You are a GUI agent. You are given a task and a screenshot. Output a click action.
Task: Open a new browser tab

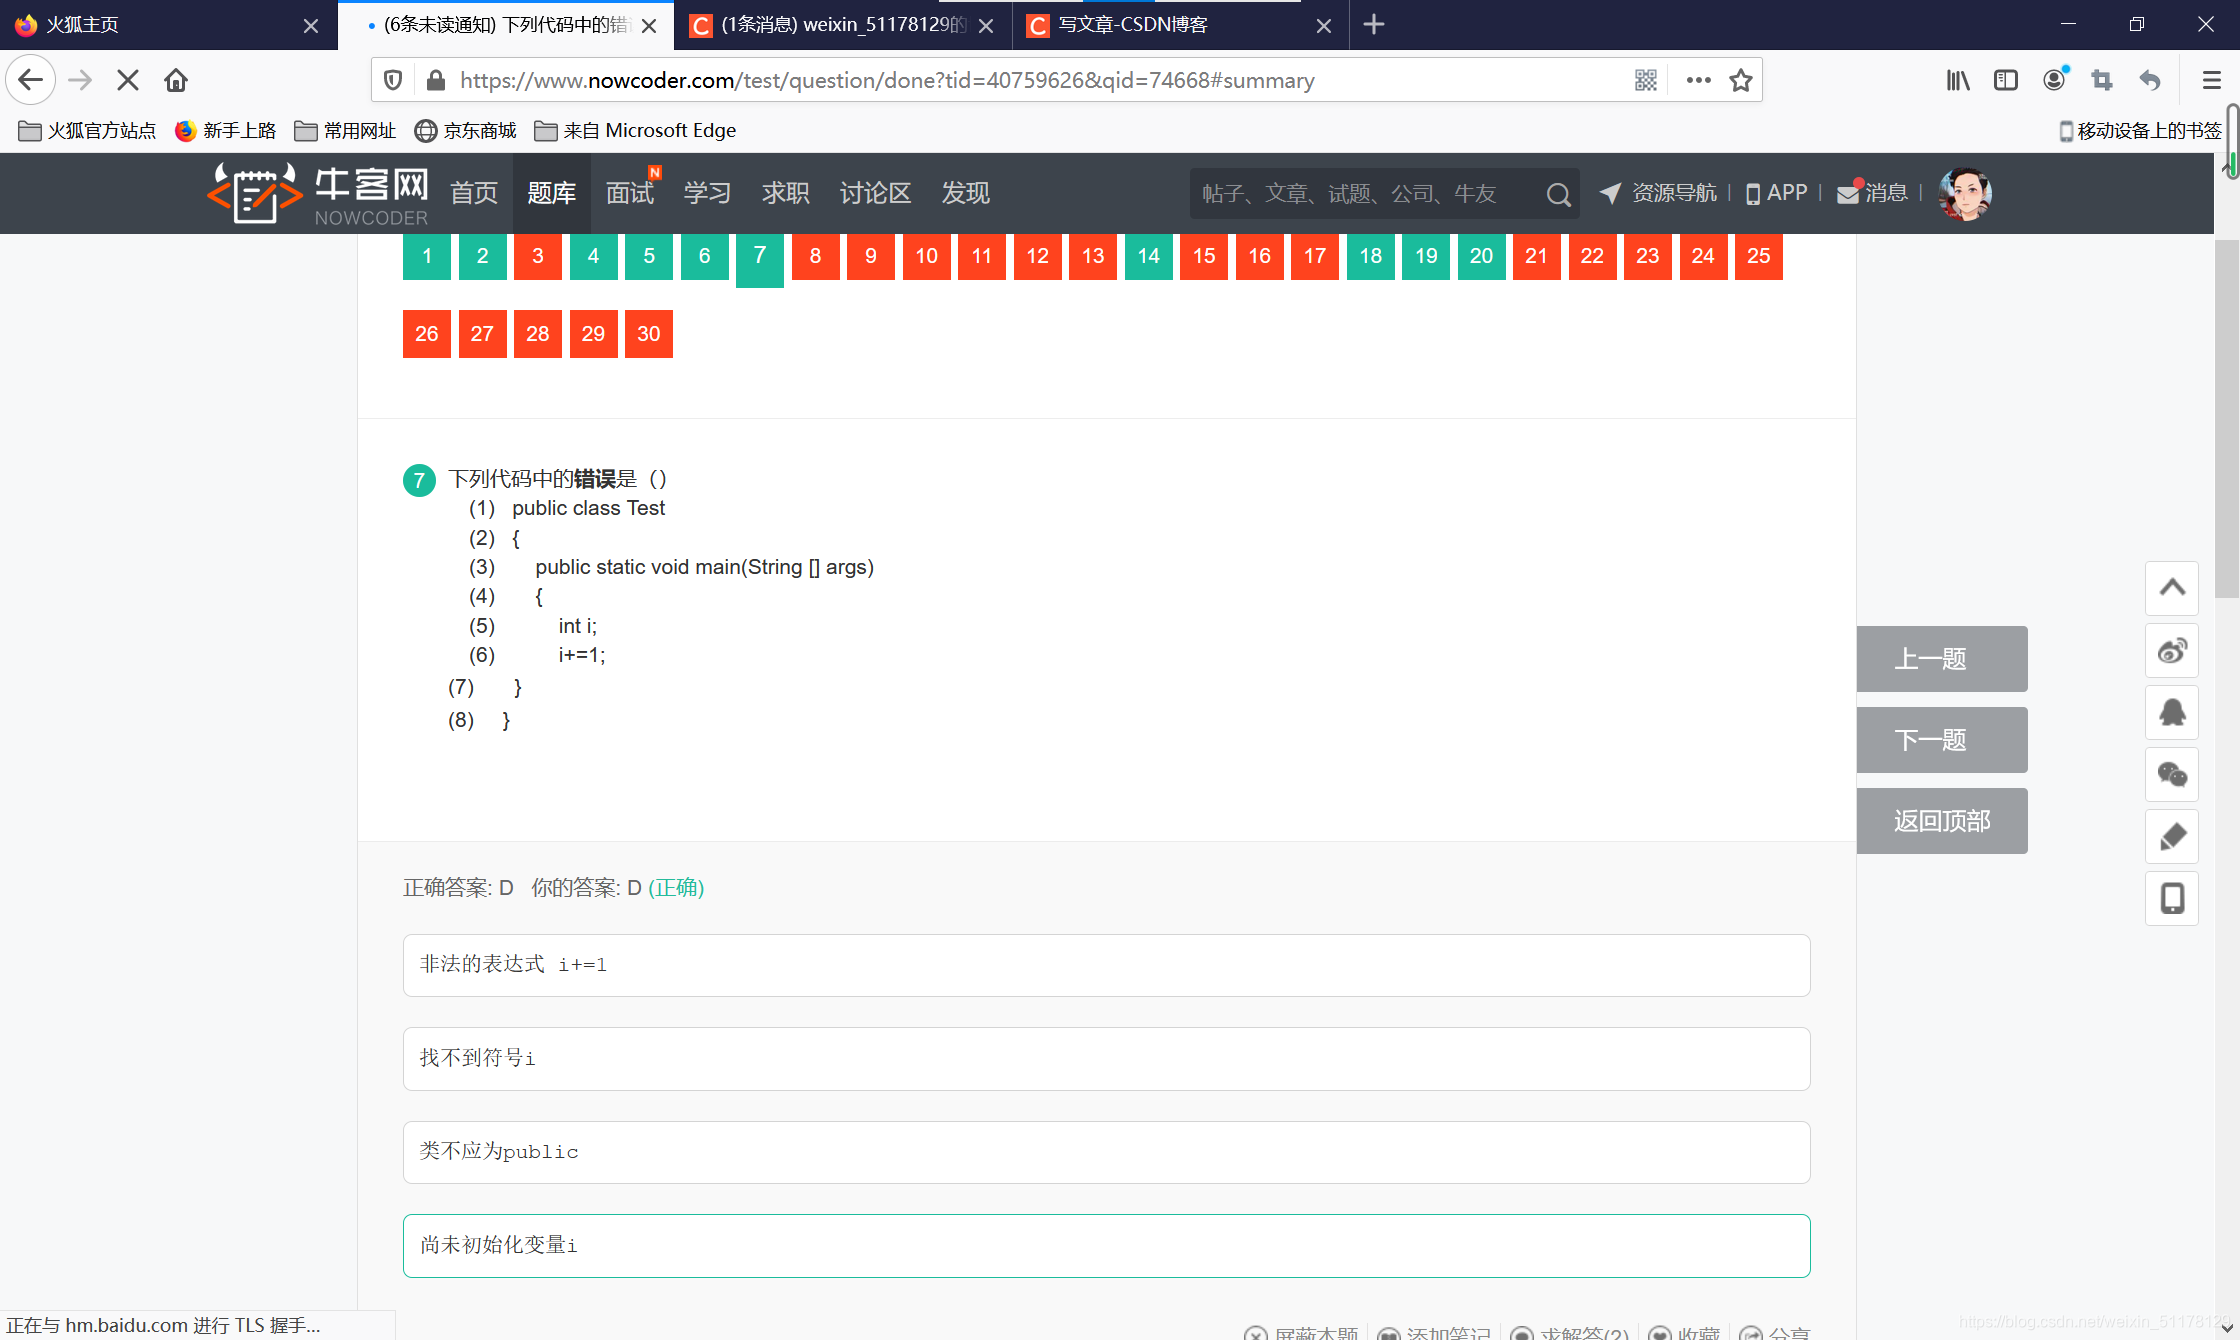1374,24
